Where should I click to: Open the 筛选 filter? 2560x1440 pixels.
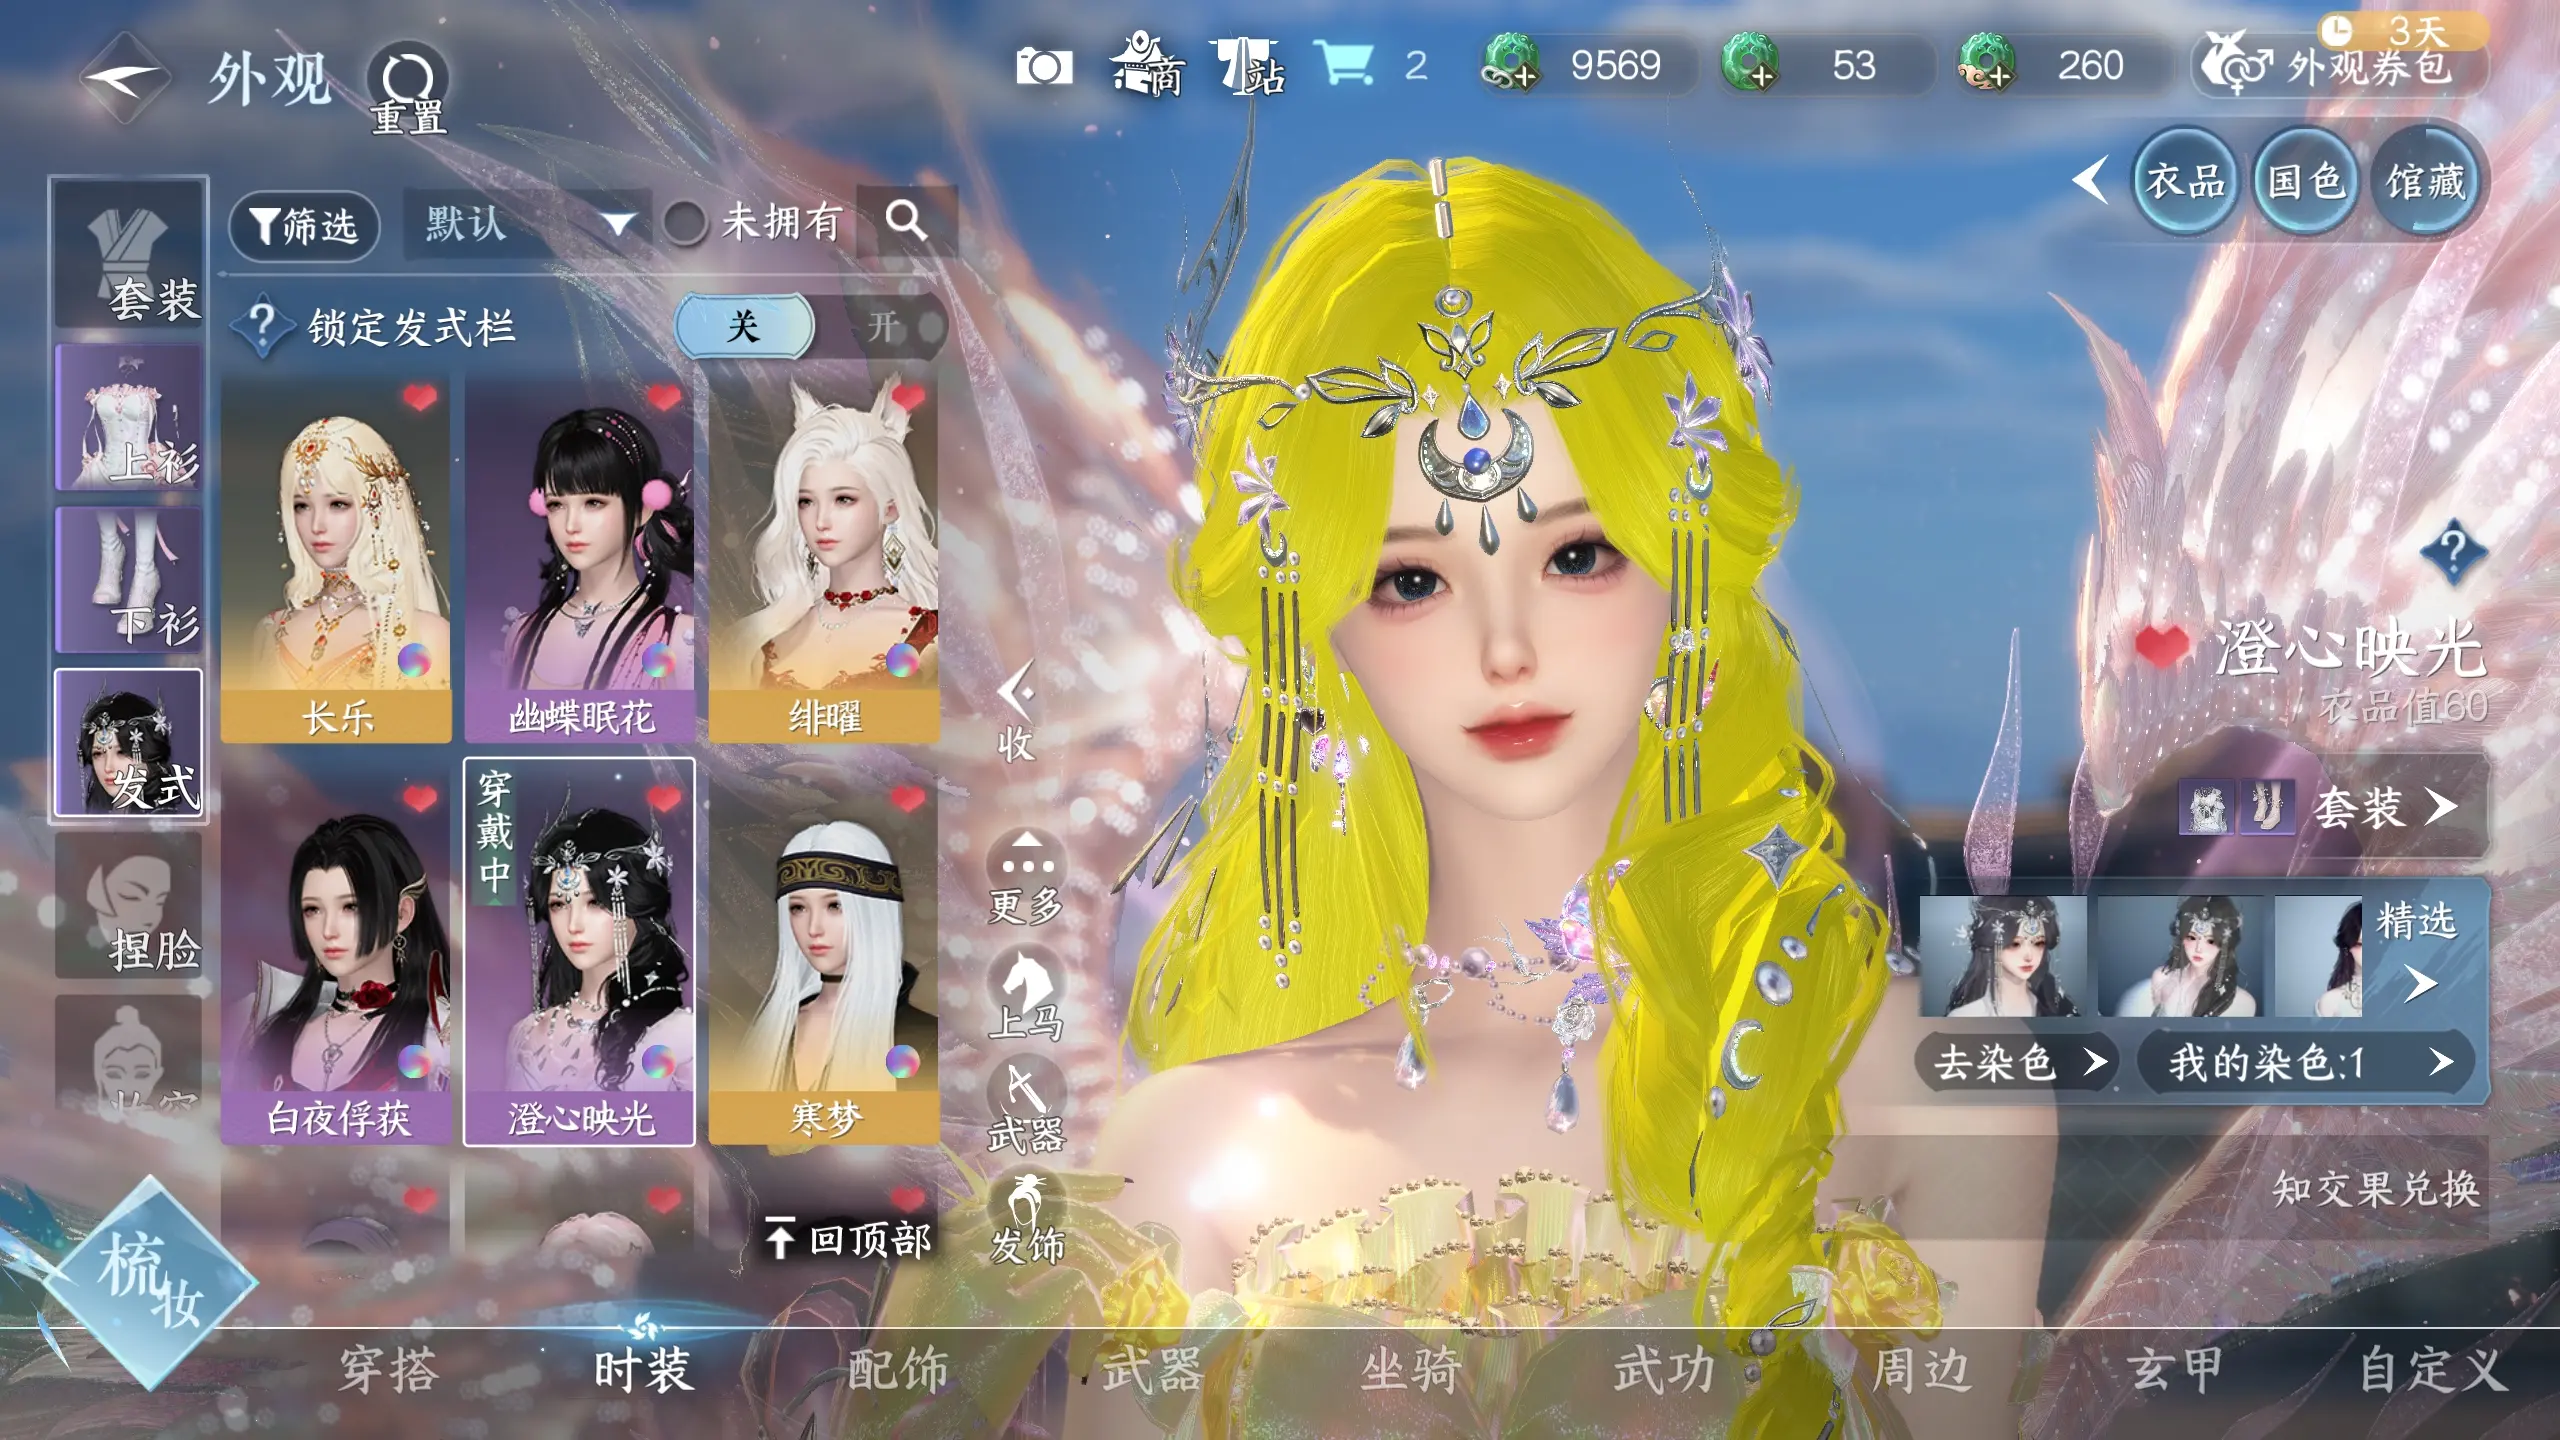coord(304,225)
